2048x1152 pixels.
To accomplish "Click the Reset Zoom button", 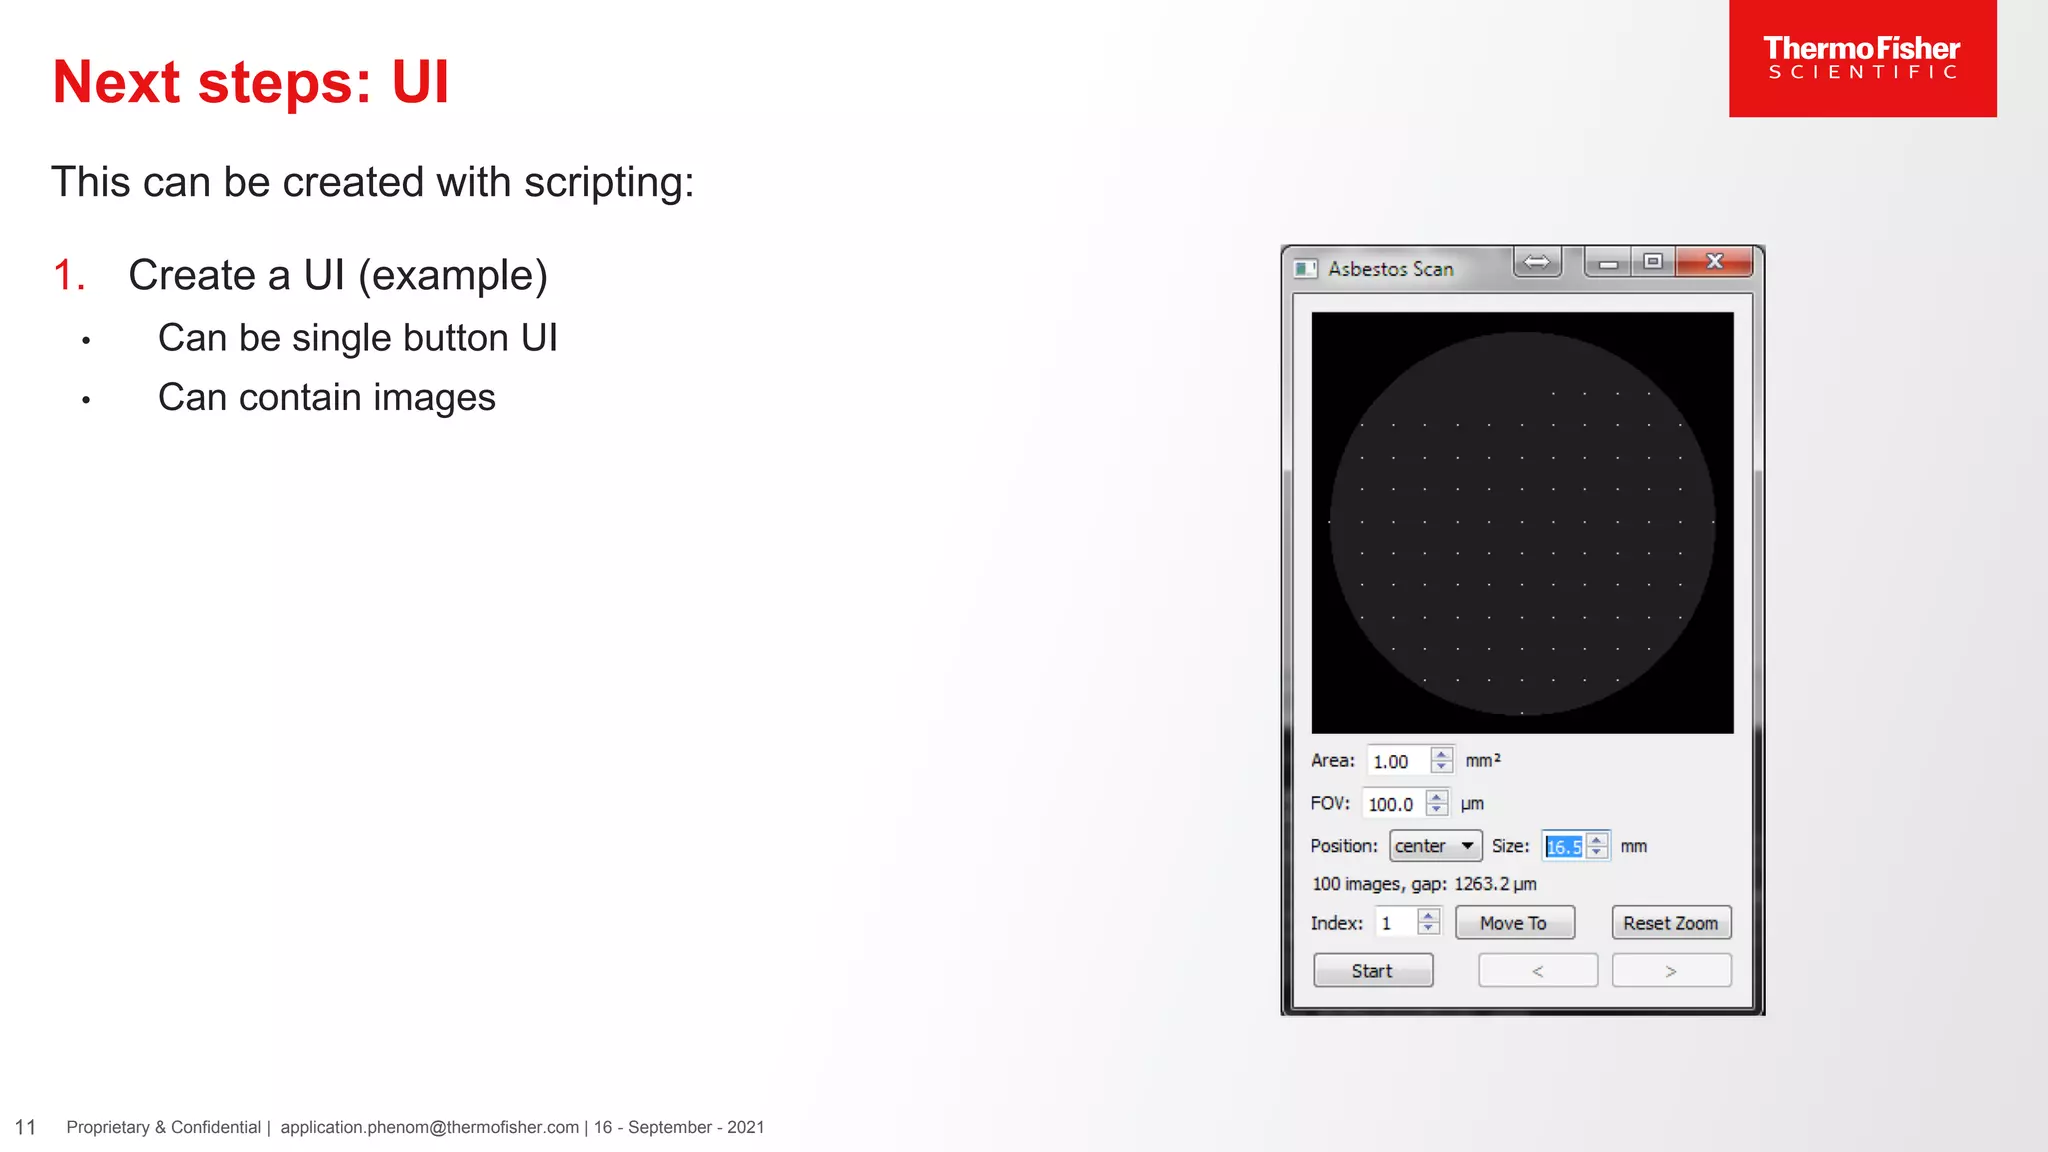I will (1671, 923).
